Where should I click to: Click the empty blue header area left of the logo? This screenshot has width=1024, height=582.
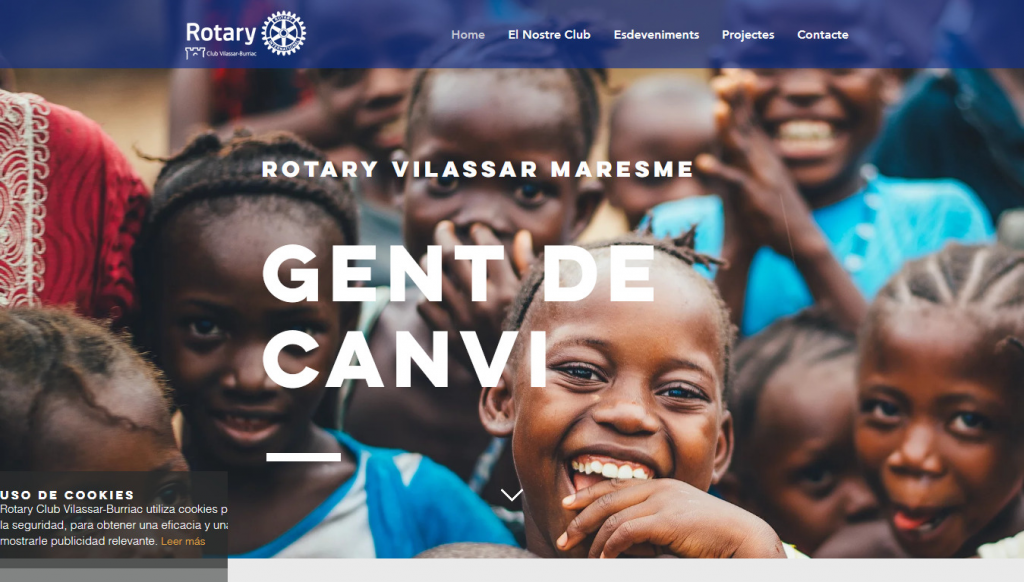click(91, 34)
